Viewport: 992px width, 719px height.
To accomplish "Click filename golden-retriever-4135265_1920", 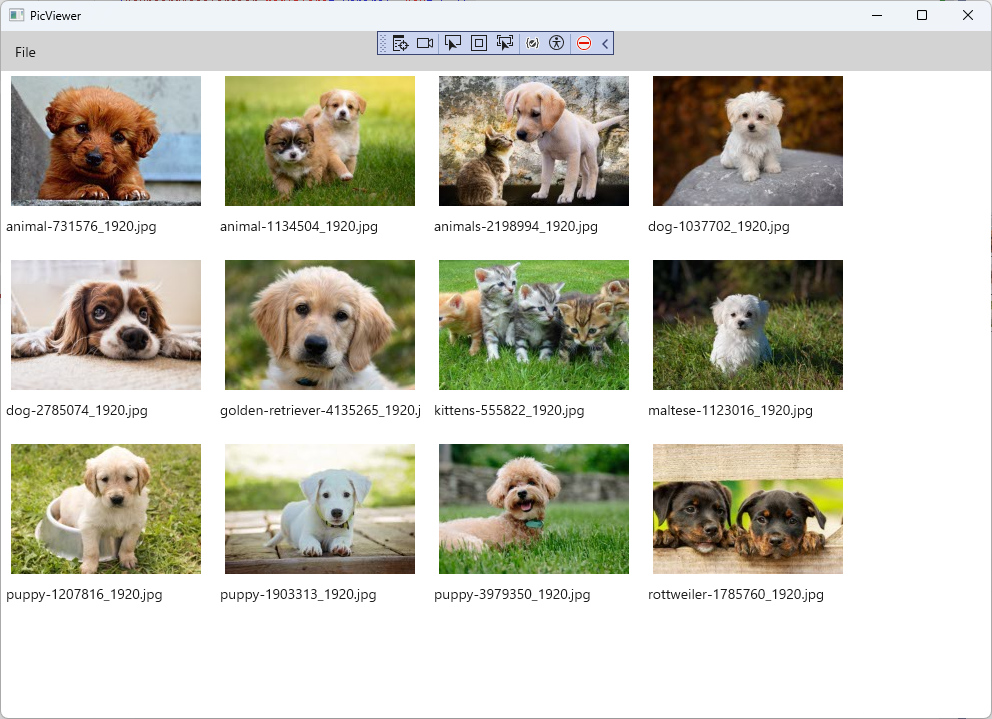I will tap(320, 411).
